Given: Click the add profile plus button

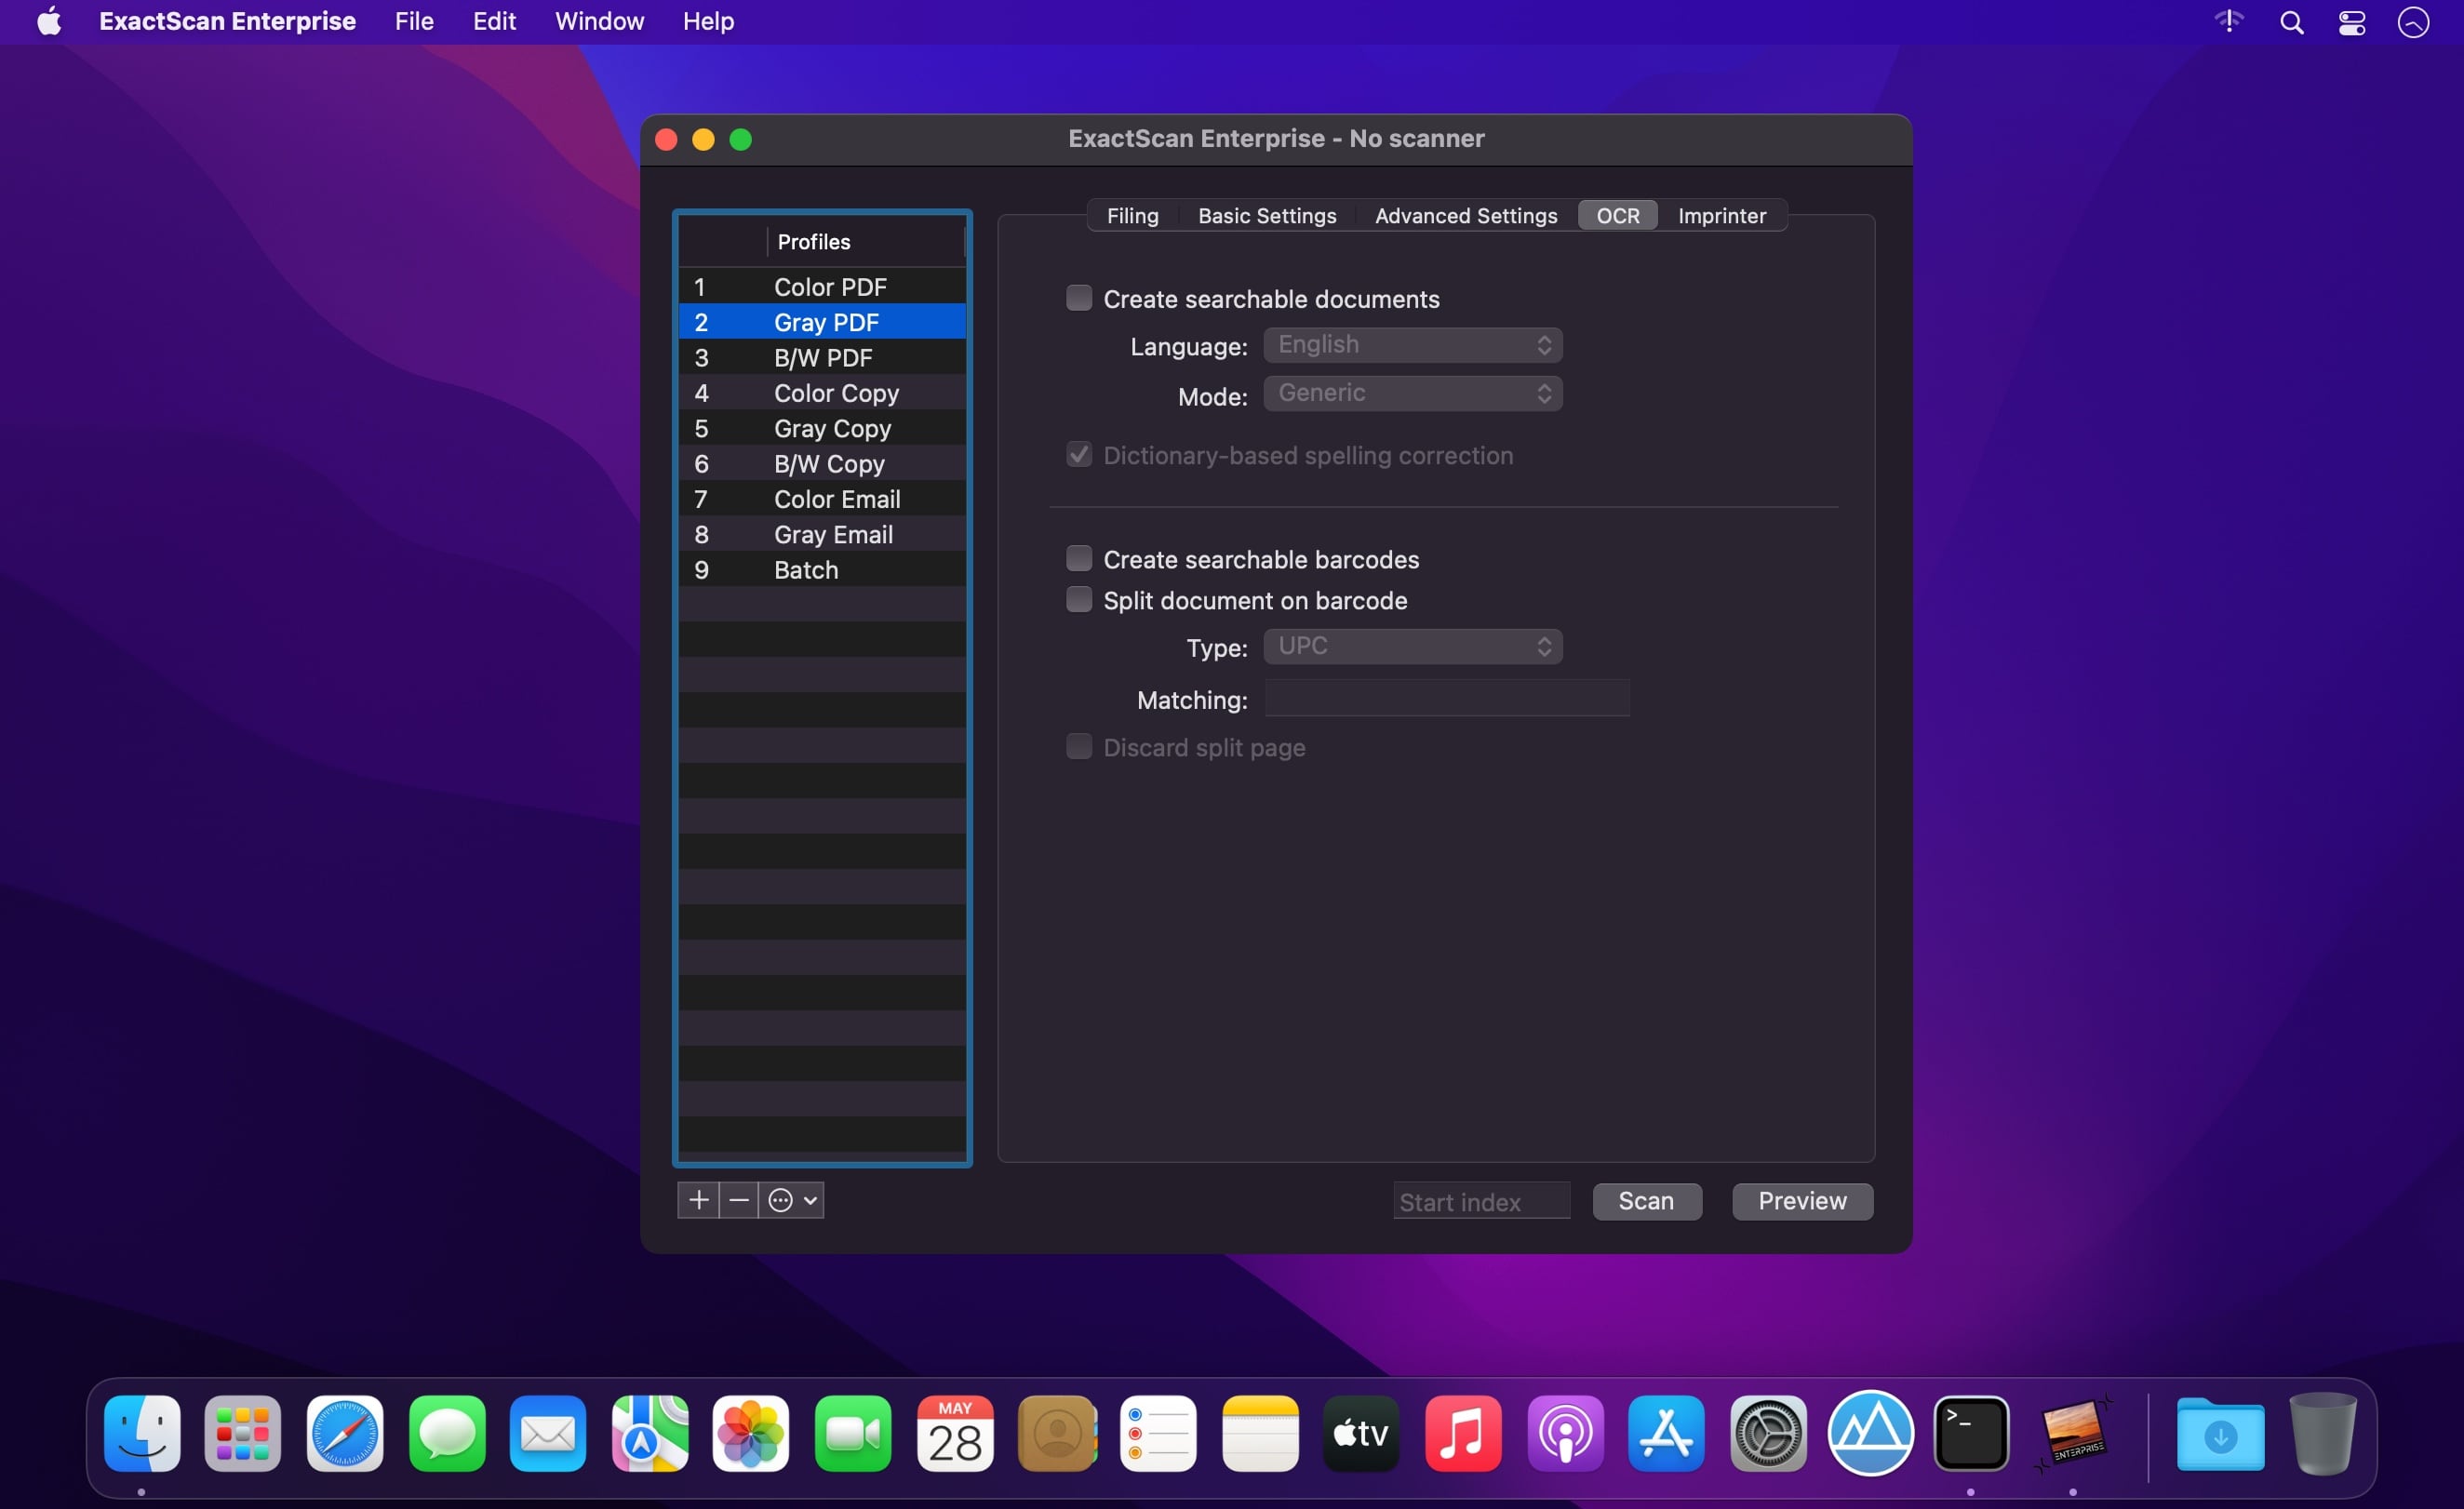Looking at the screenshot, I should [698, 1200].
